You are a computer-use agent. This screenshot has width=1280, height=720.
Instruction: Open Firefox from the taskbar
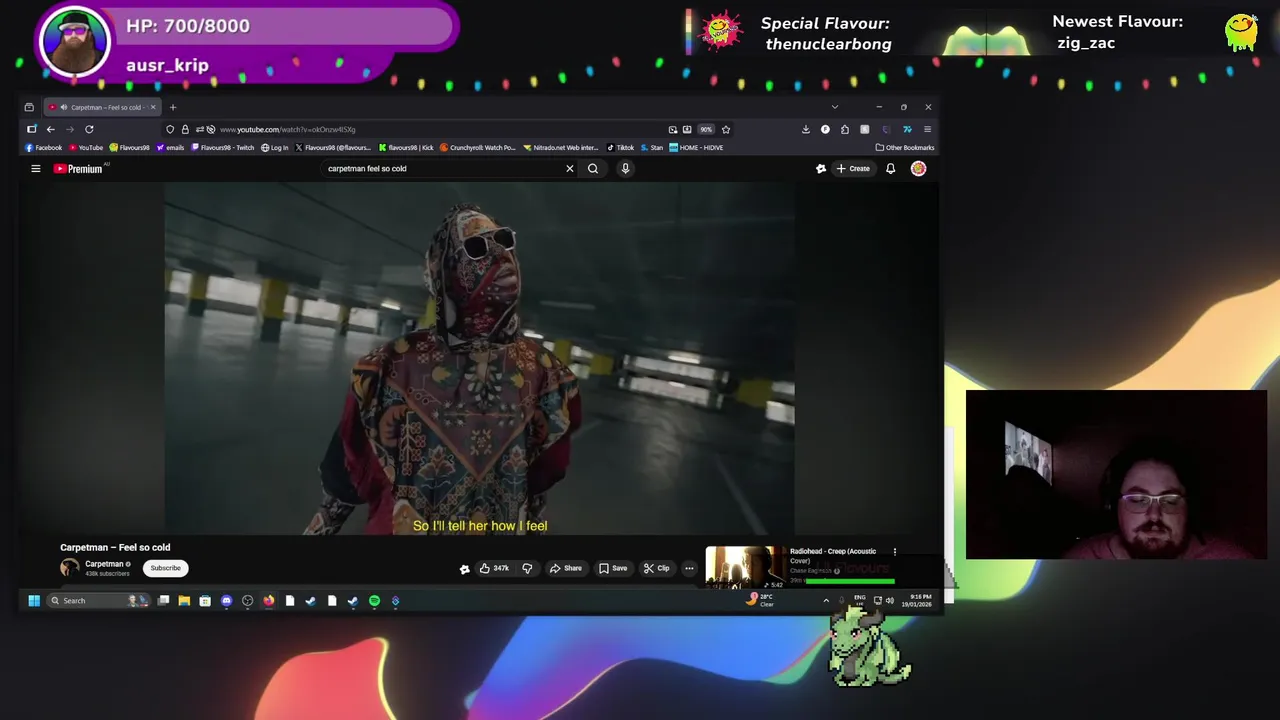[268, 601]
